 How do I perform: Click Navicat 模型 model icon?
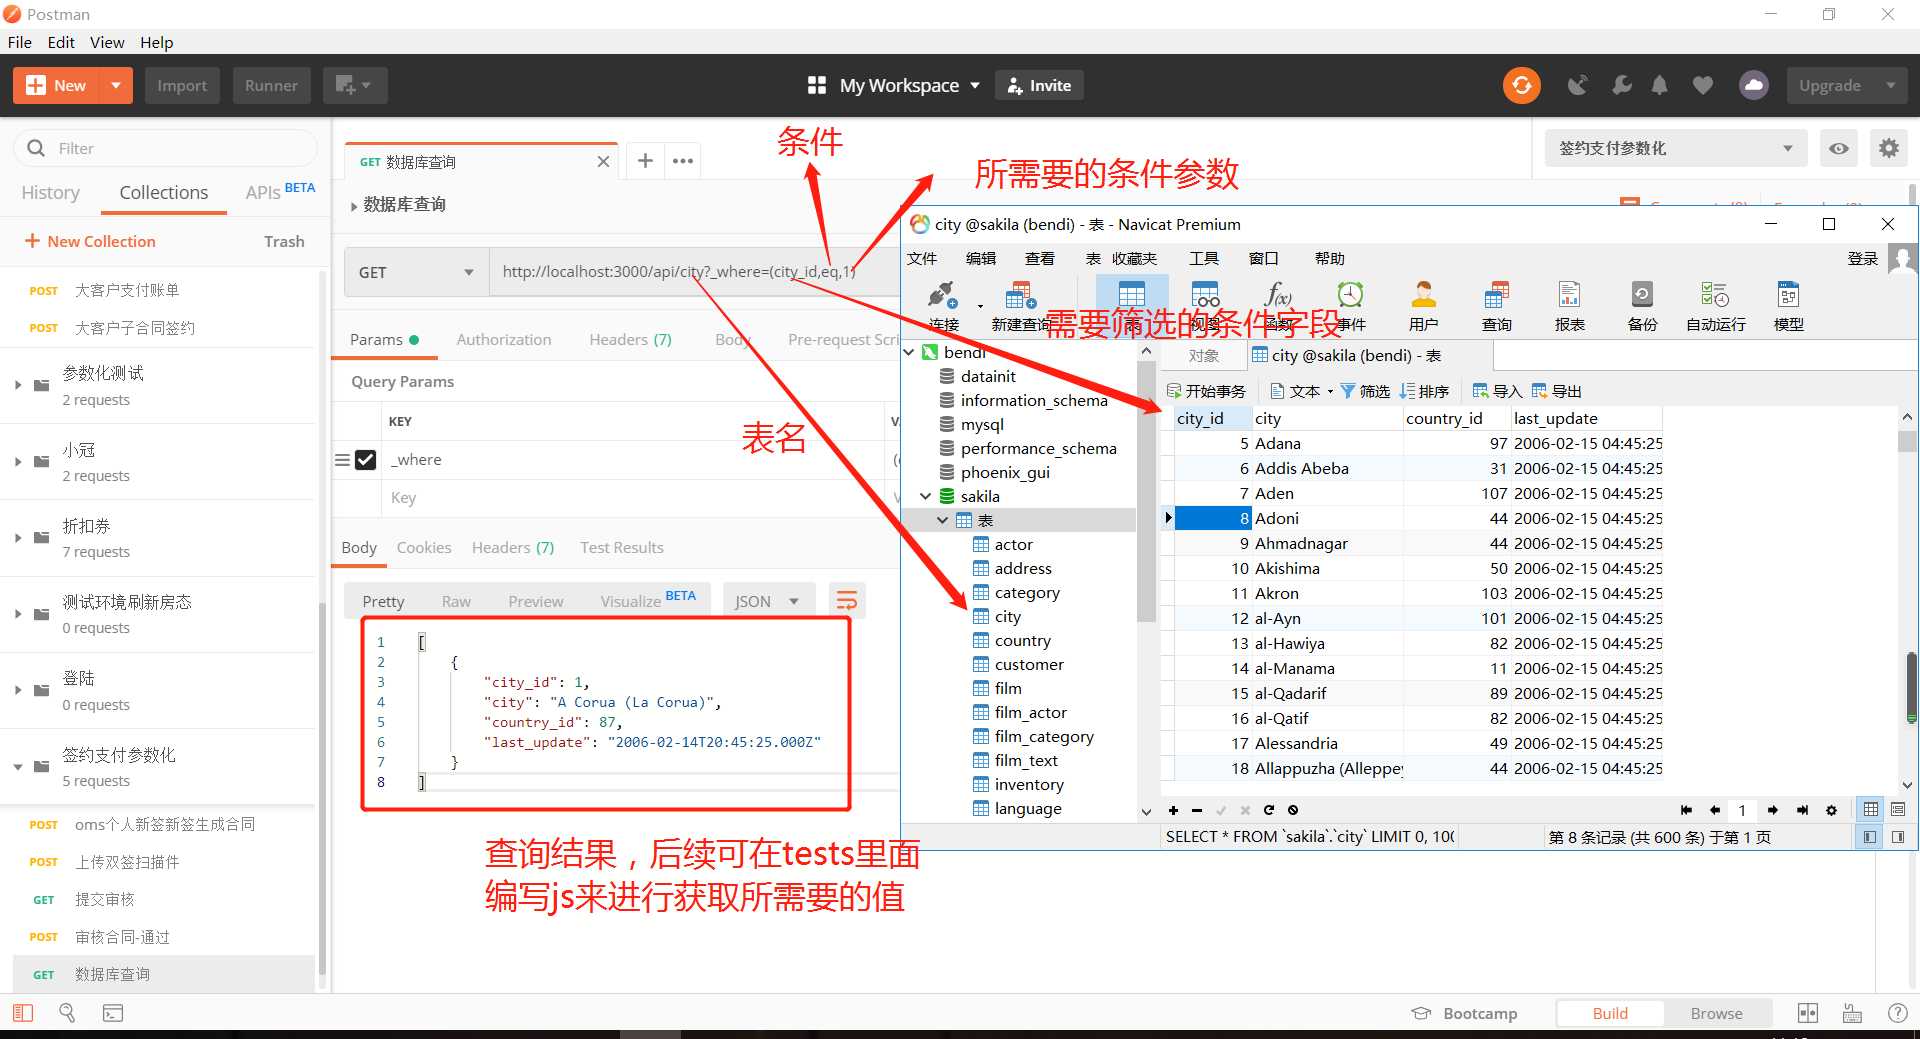pyautogui.click(x=1788, y=307)
